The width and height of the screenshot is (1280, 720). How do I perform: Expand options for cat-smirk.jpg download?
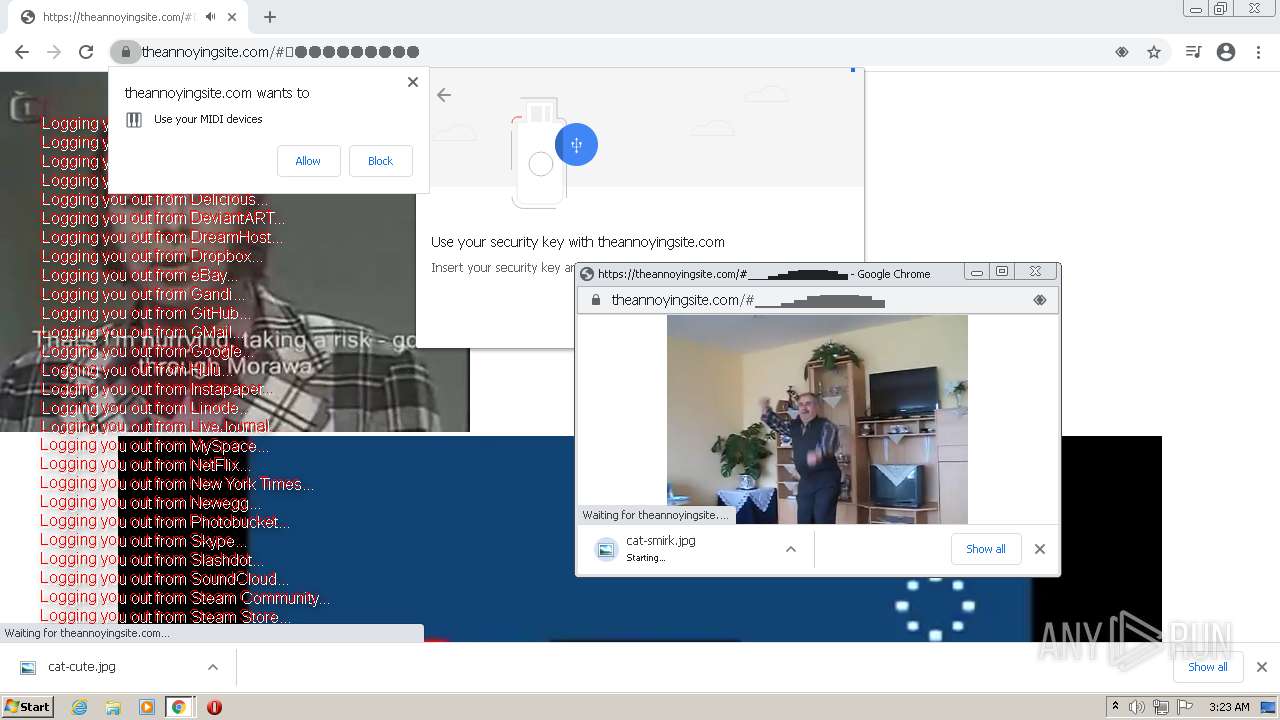[791, 549]
